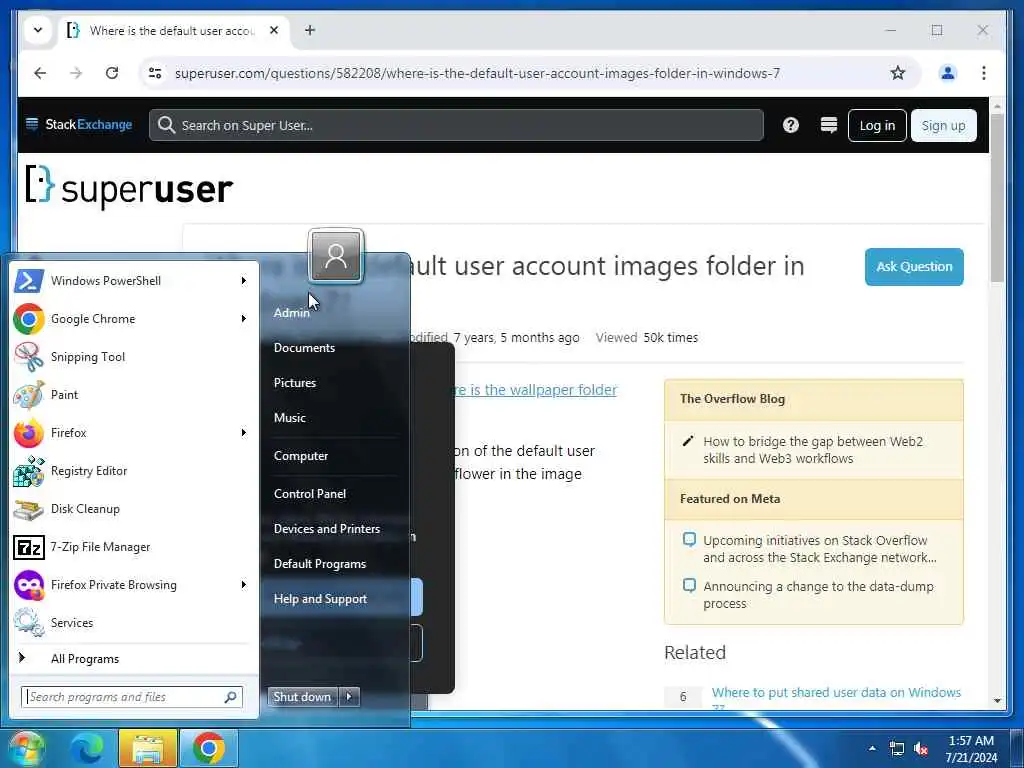The height and width of the screenshot is (768, 1024).
Task: Close the Super User browser tab
Action: (274, 30)
